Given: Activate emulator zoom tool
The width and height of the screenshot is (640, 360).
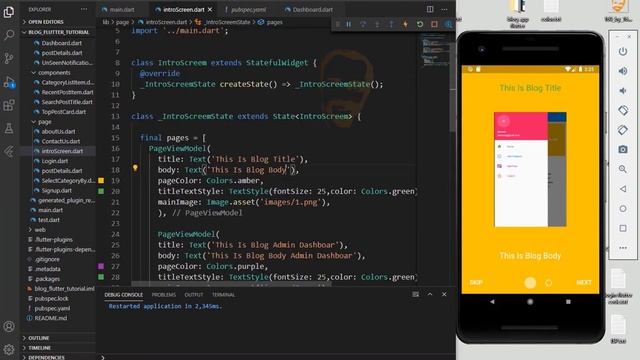Looking at the screenshot, I should (x=622, y=169).
